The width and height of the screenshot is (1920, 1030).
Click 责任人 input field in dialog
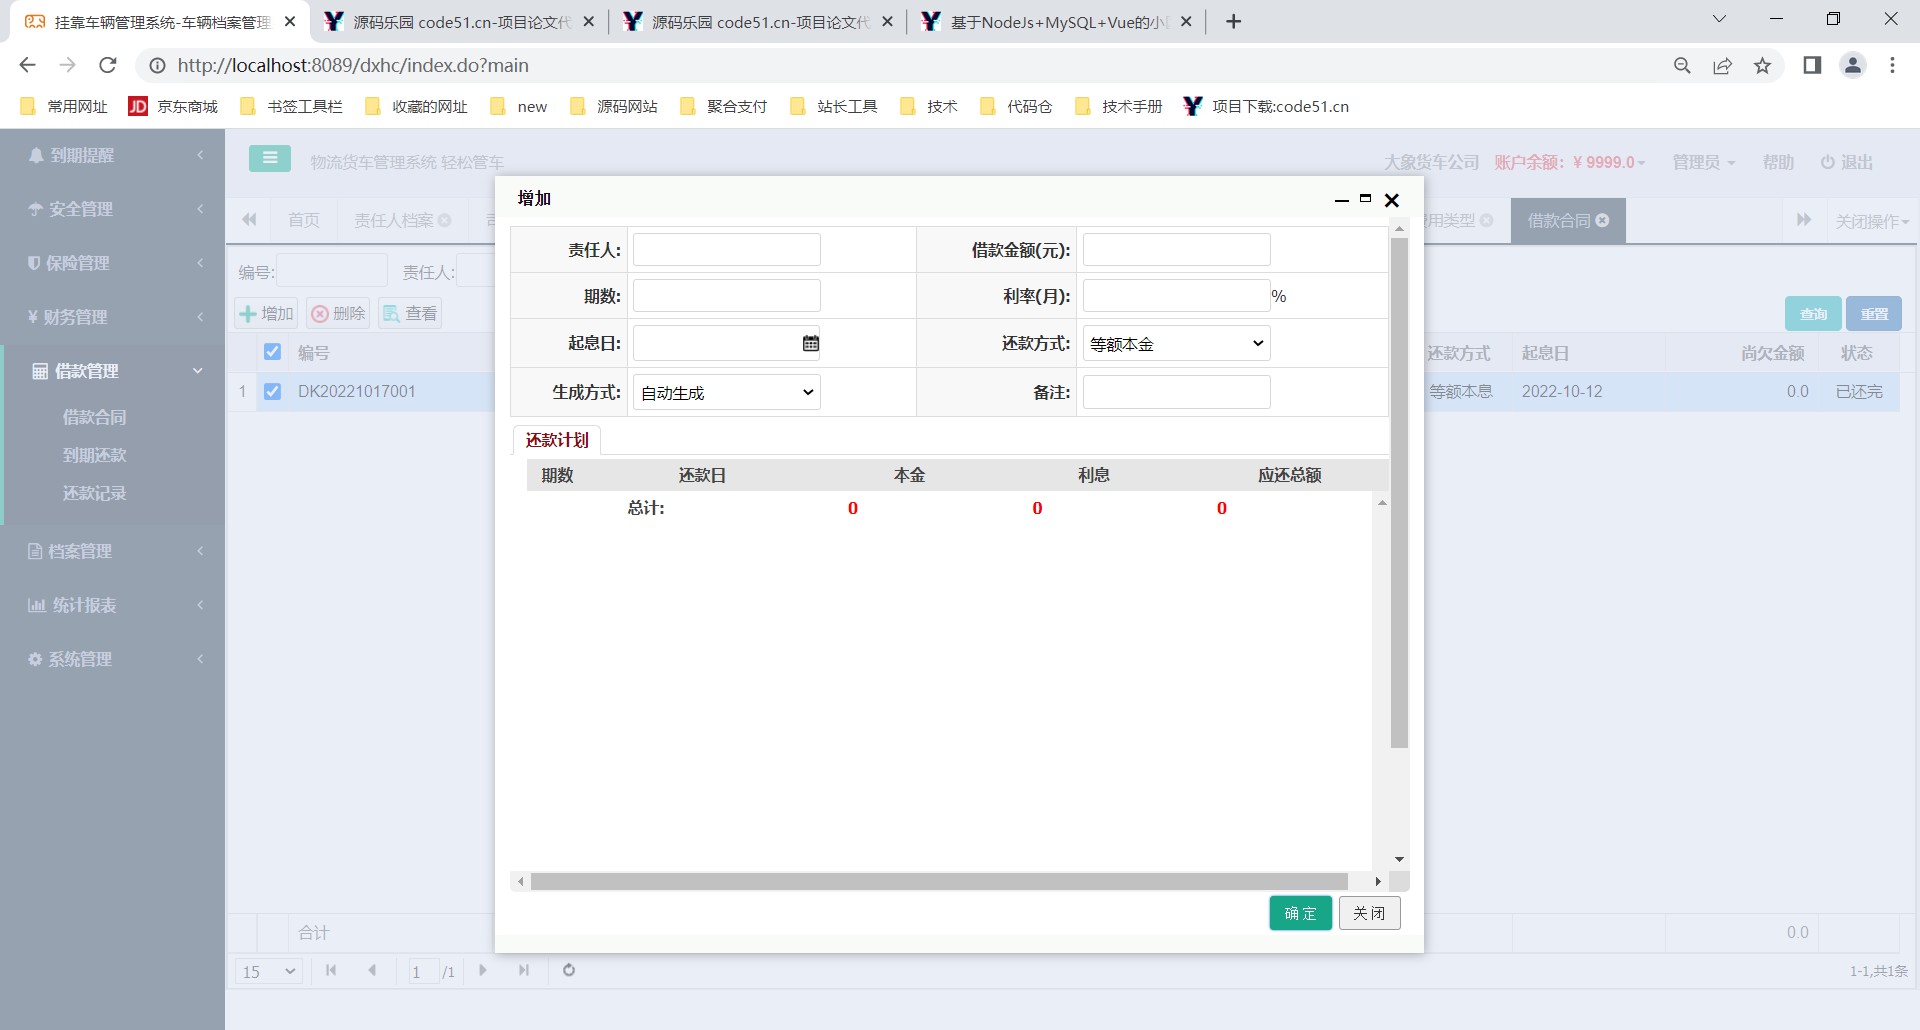(x=727, y=250)
